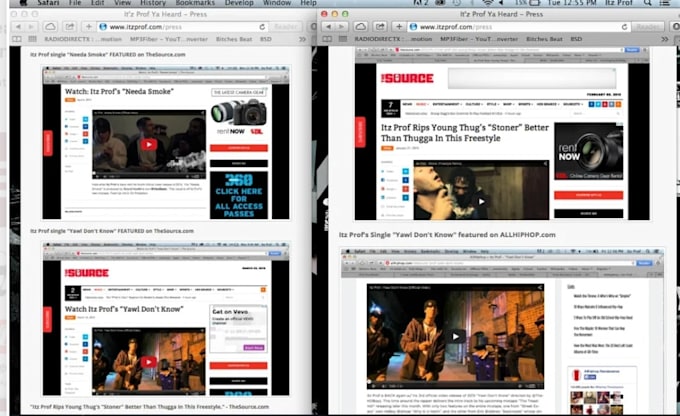
Task: Open the Develop menu
Action: (x=239, y=3)
